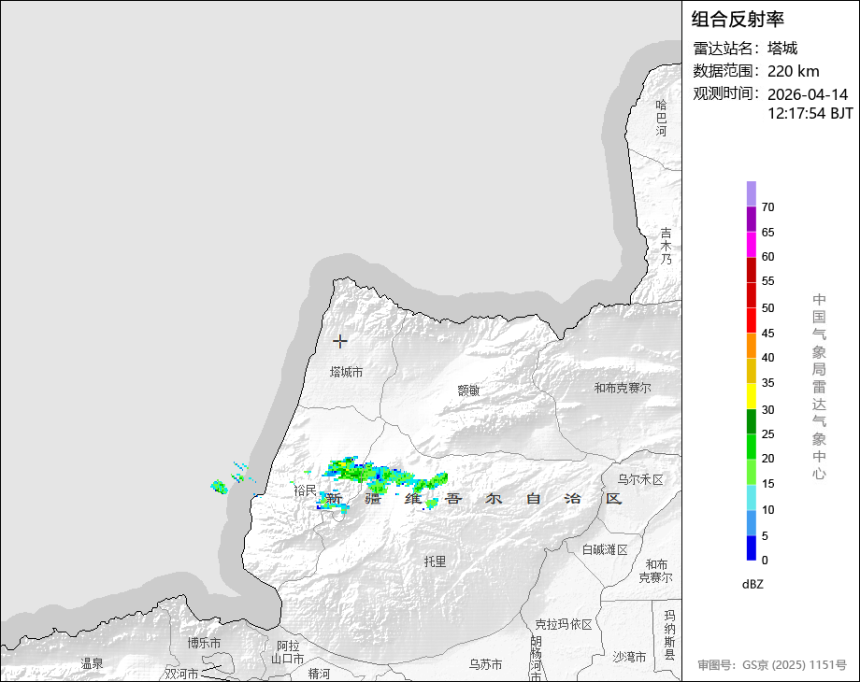The height and width of the screenshot is (682, 860).
Task: Click the 观测时间 label
Action: click(x=725, y=93)
